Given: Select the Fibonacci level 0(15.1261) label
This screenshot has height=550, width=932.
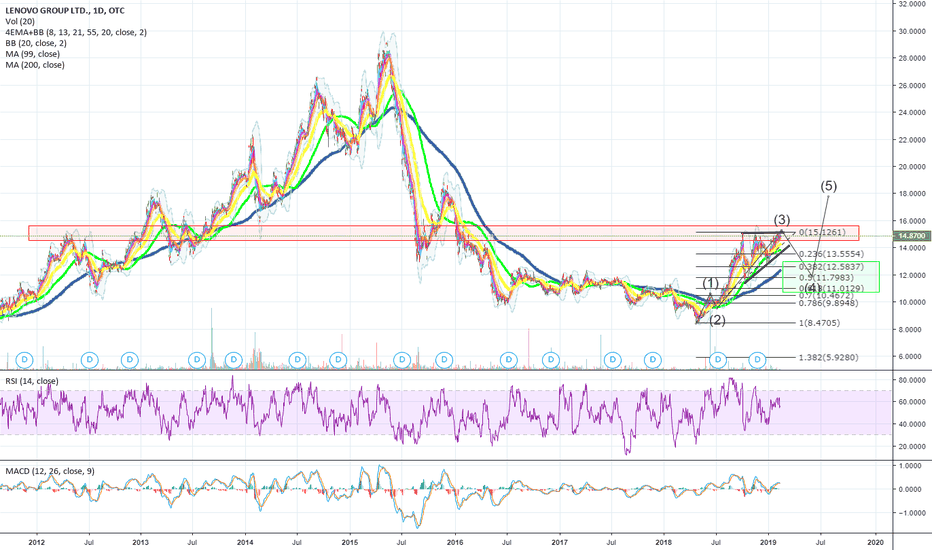Looking at the screenshot, I should 822,232.
